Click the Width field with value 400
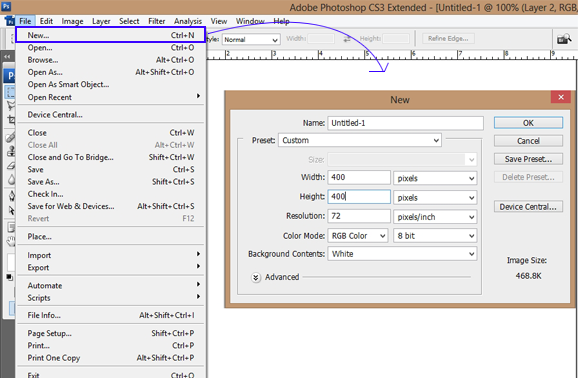The height and width of the screenshot is (378, 578). (x=359, y=177)
